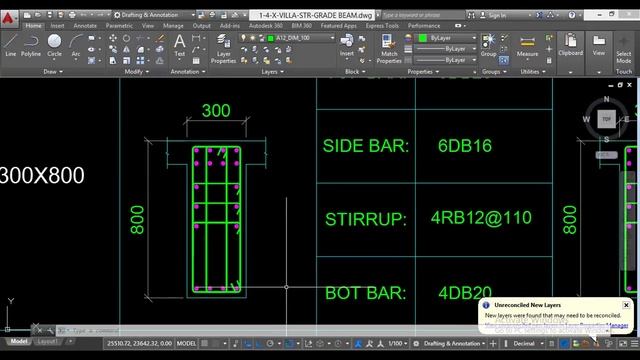Image resolution: width=640 pixels, height=360 pixels.
Task: Click the Copy tool in Modify panel
Action: (x=113, y=49)
